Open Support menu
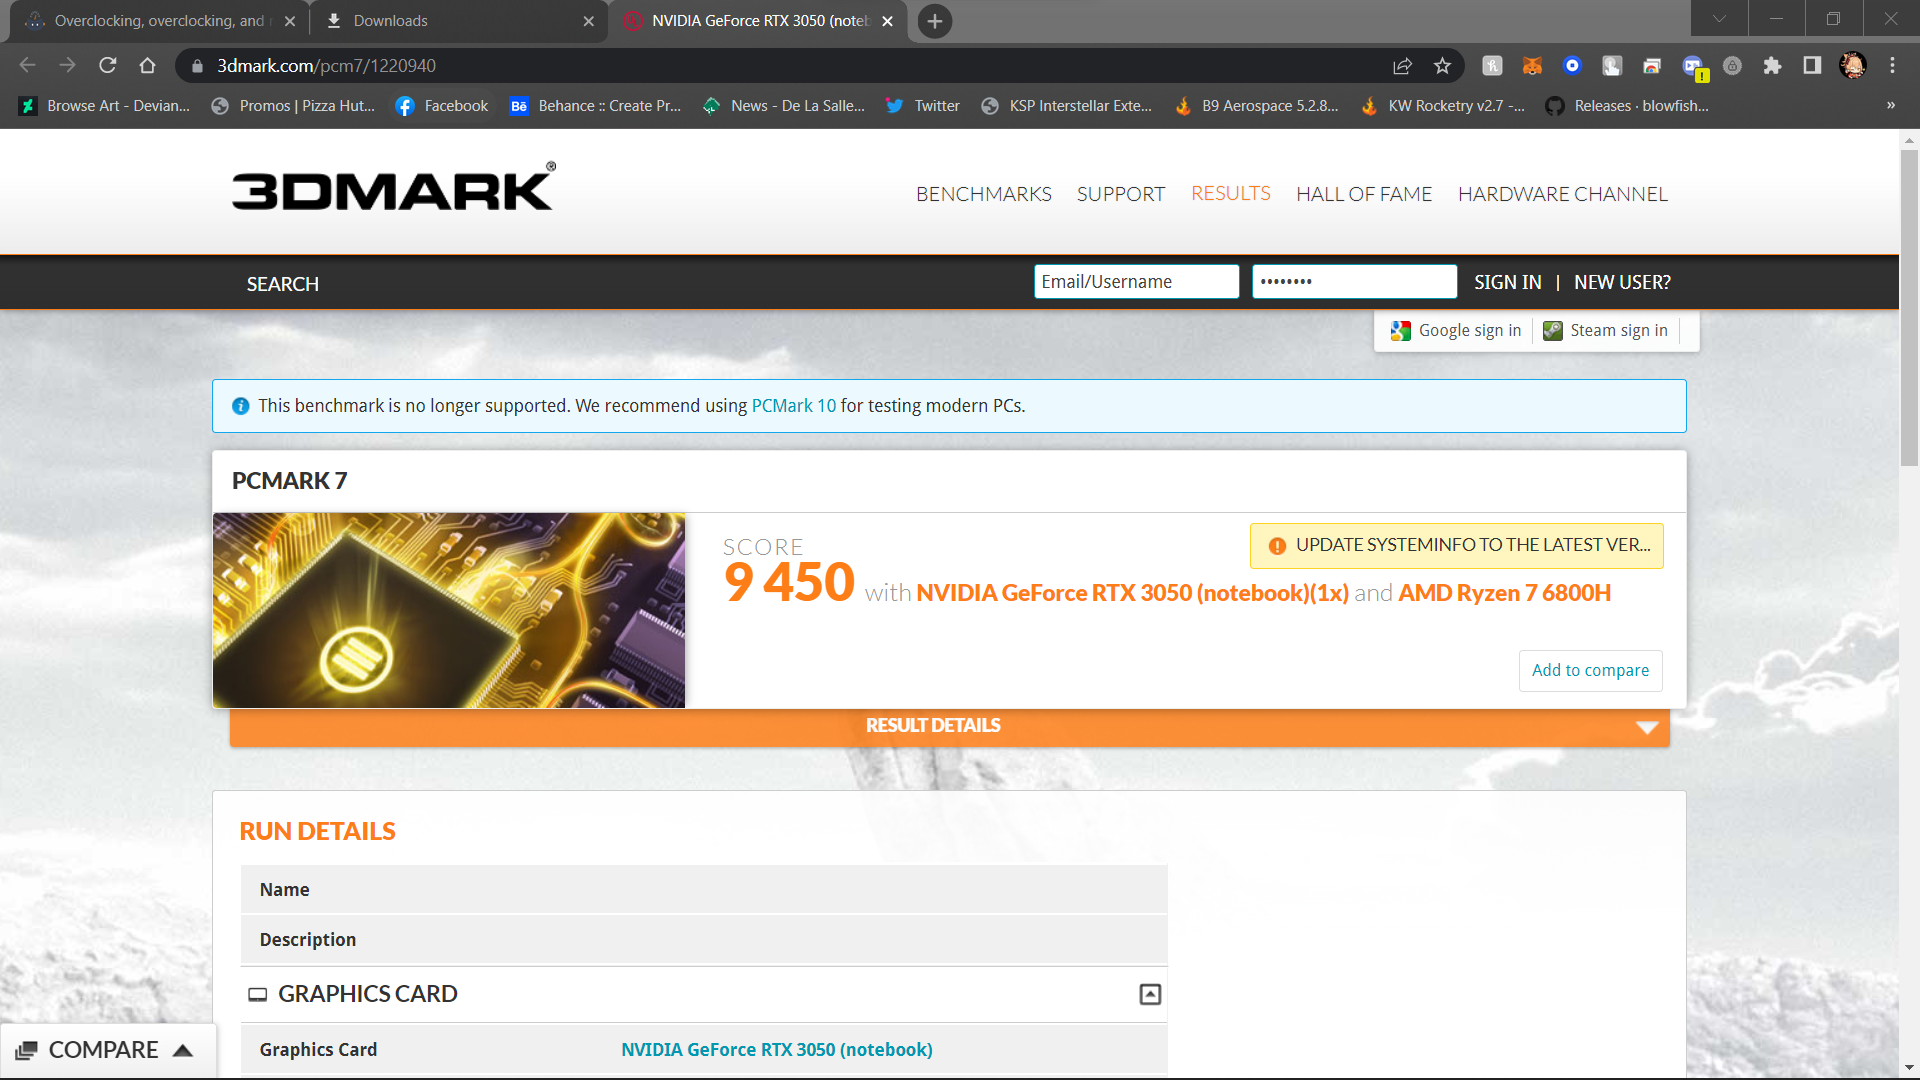The width and height of the screenshot is (1920, 1080). point(1121,194)
